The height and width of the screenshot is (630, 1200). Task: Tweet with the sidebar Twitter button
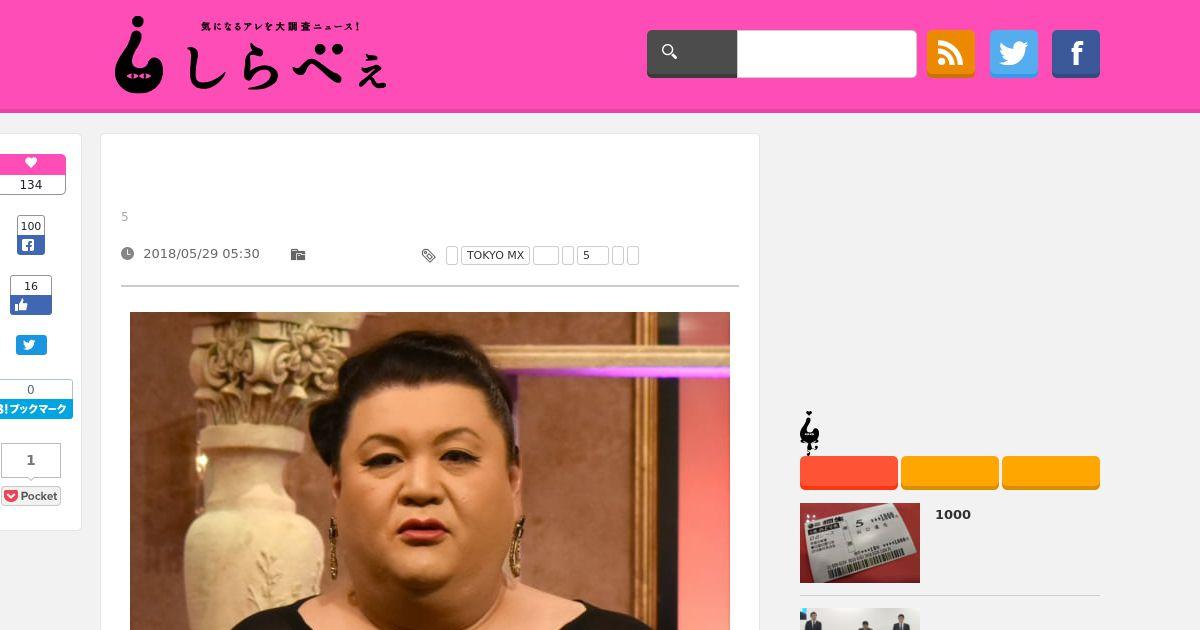click(x=31, y=345)
